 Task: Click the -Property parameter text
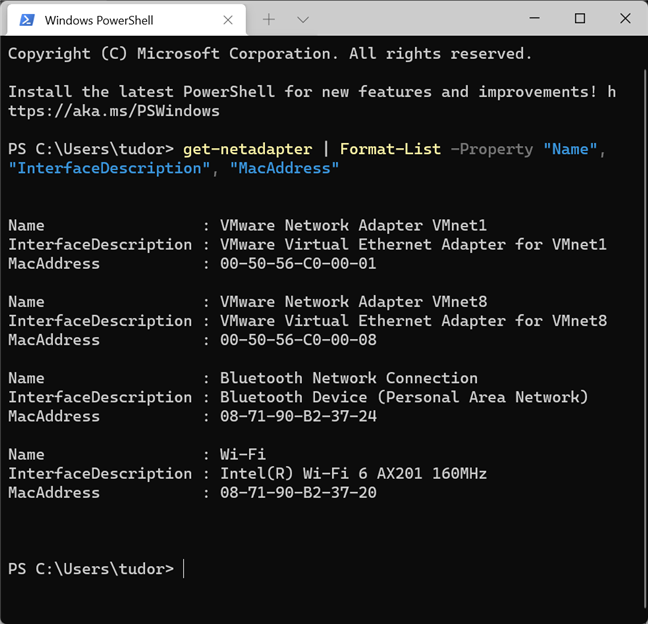coord(492,149)
